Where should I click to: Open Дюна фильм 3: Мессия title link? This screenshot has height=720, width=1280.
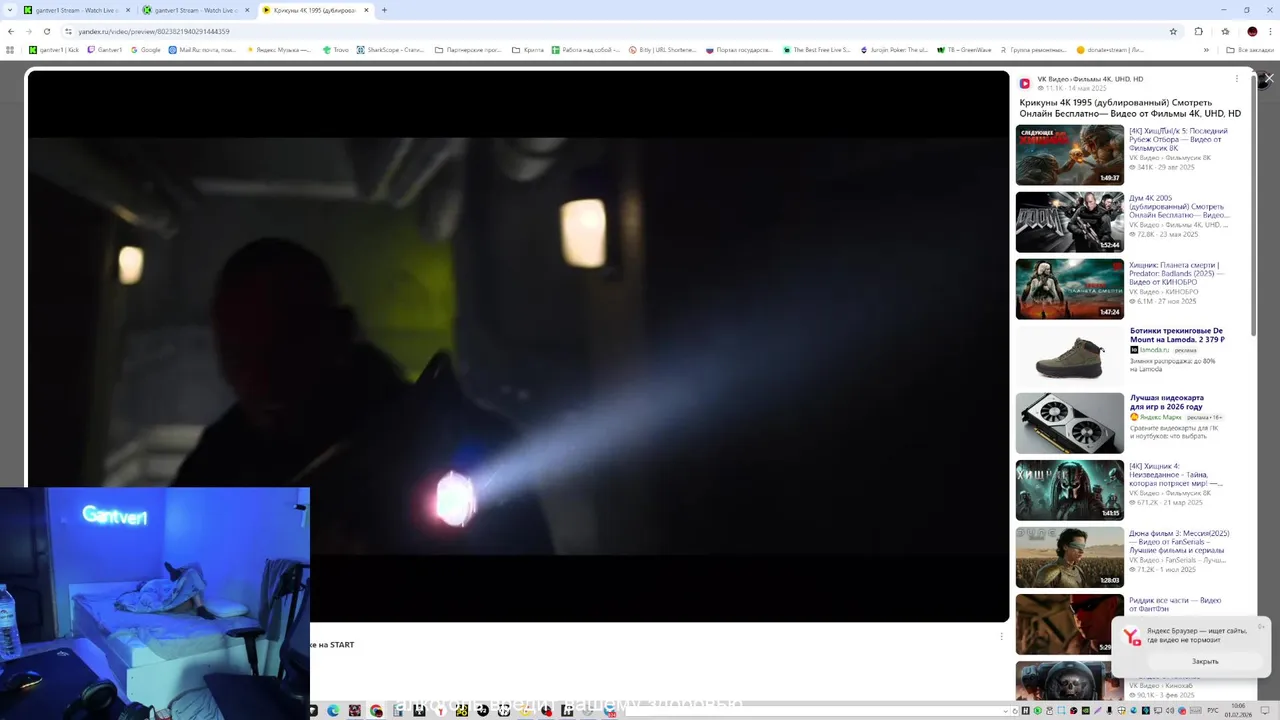[1179, 541]
